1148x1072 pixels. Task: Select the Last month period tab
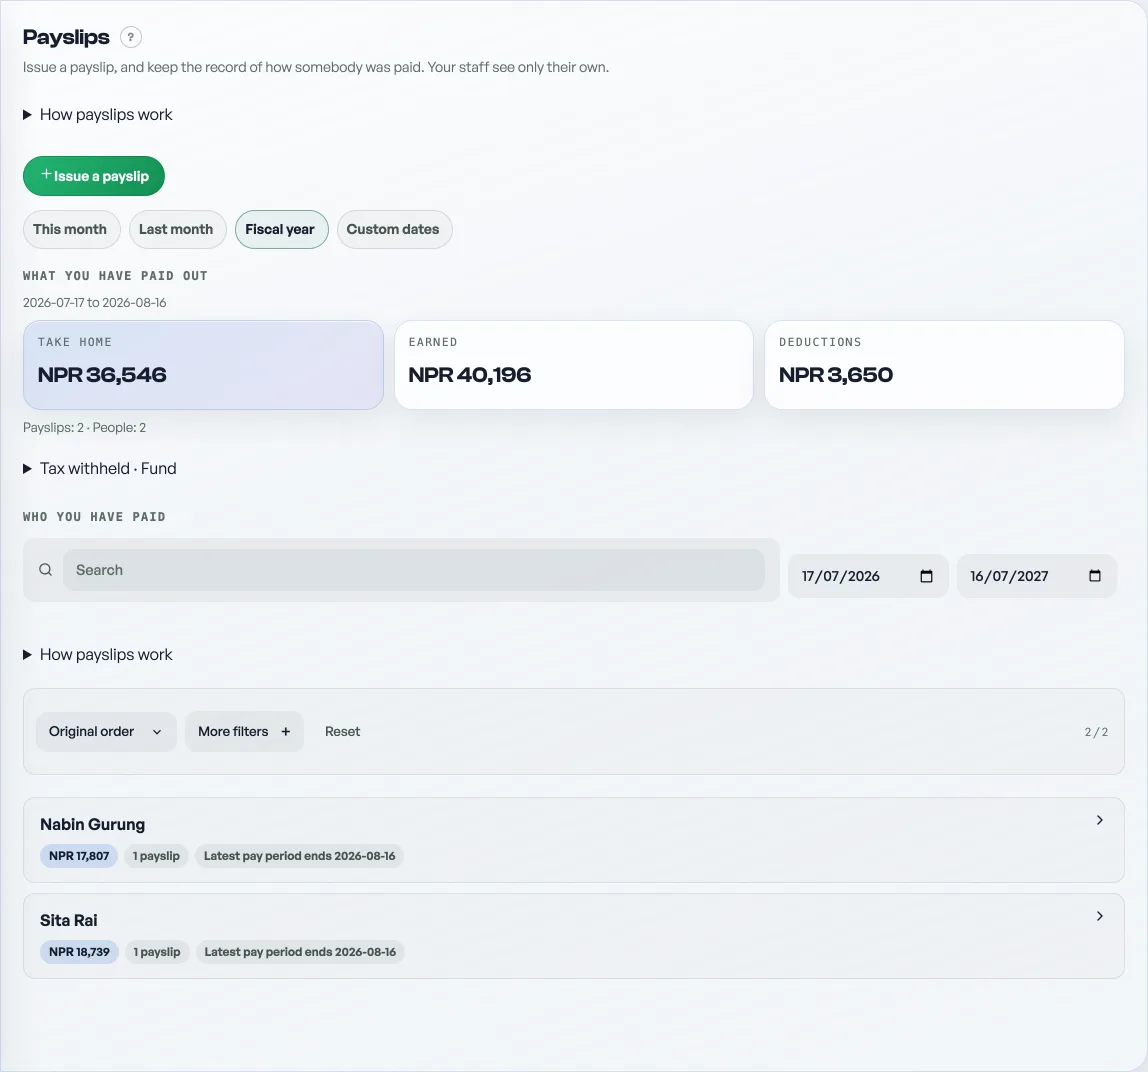click(x=176, y=229)
